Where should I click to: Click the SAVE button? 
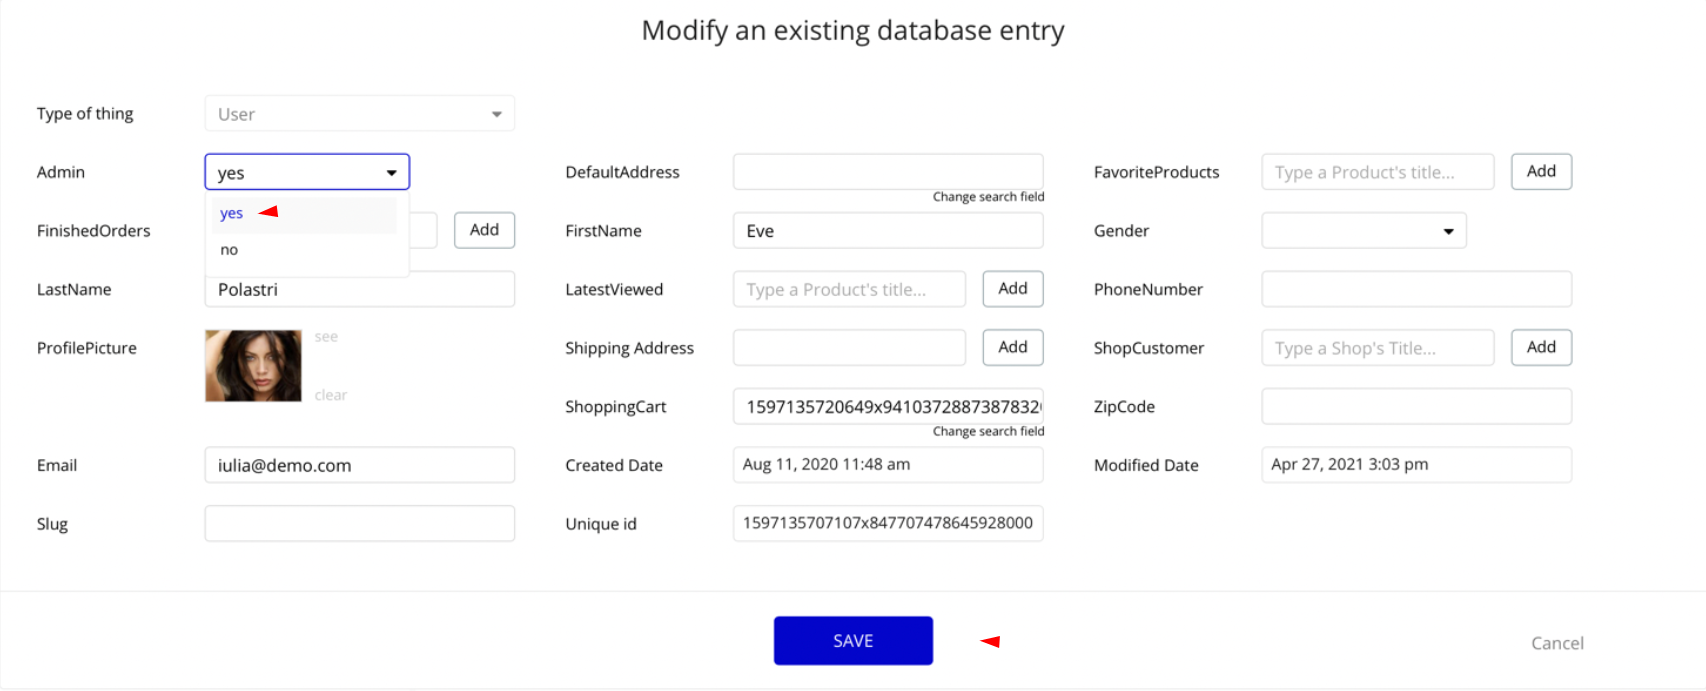tap(853, 641)
